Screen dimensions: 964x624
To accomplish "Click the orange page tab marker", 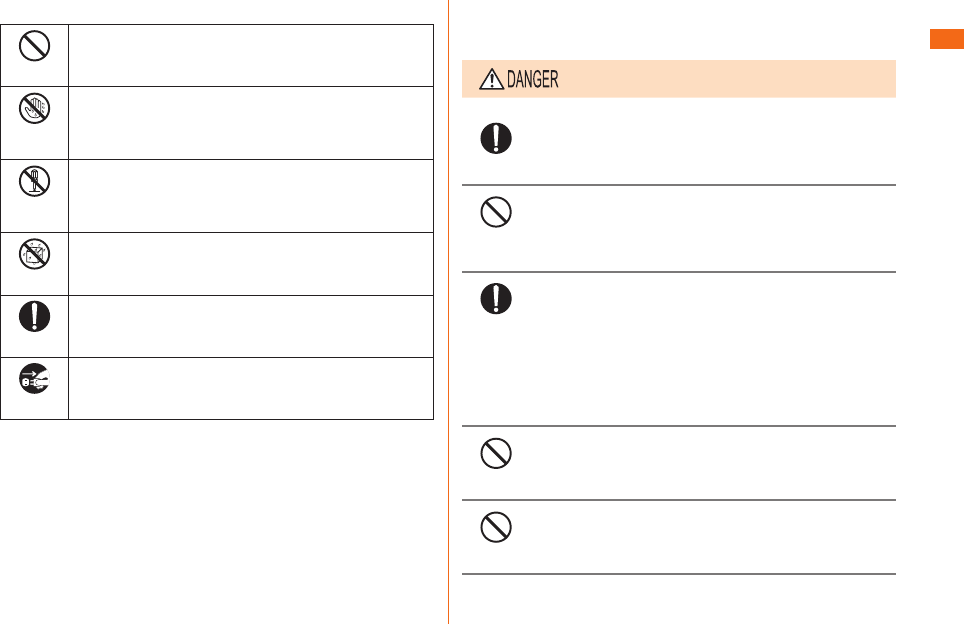I will coord(947,39).
